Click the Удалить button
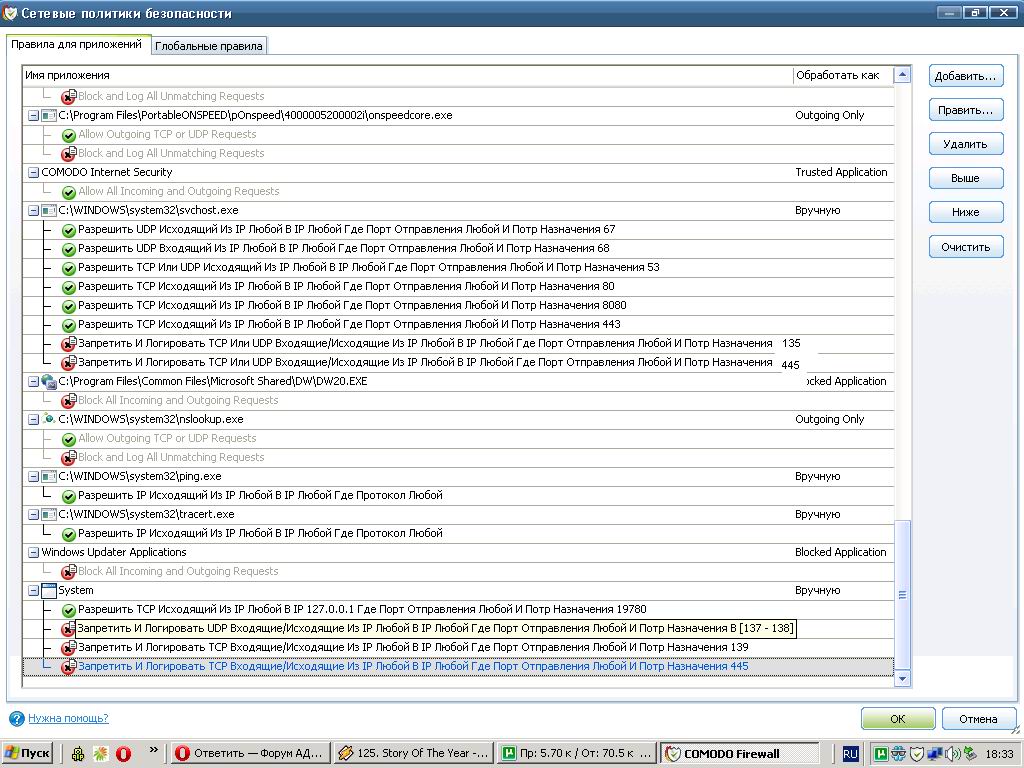The width and height of the screenshot is (1024, 768). [x=965, y=144]
